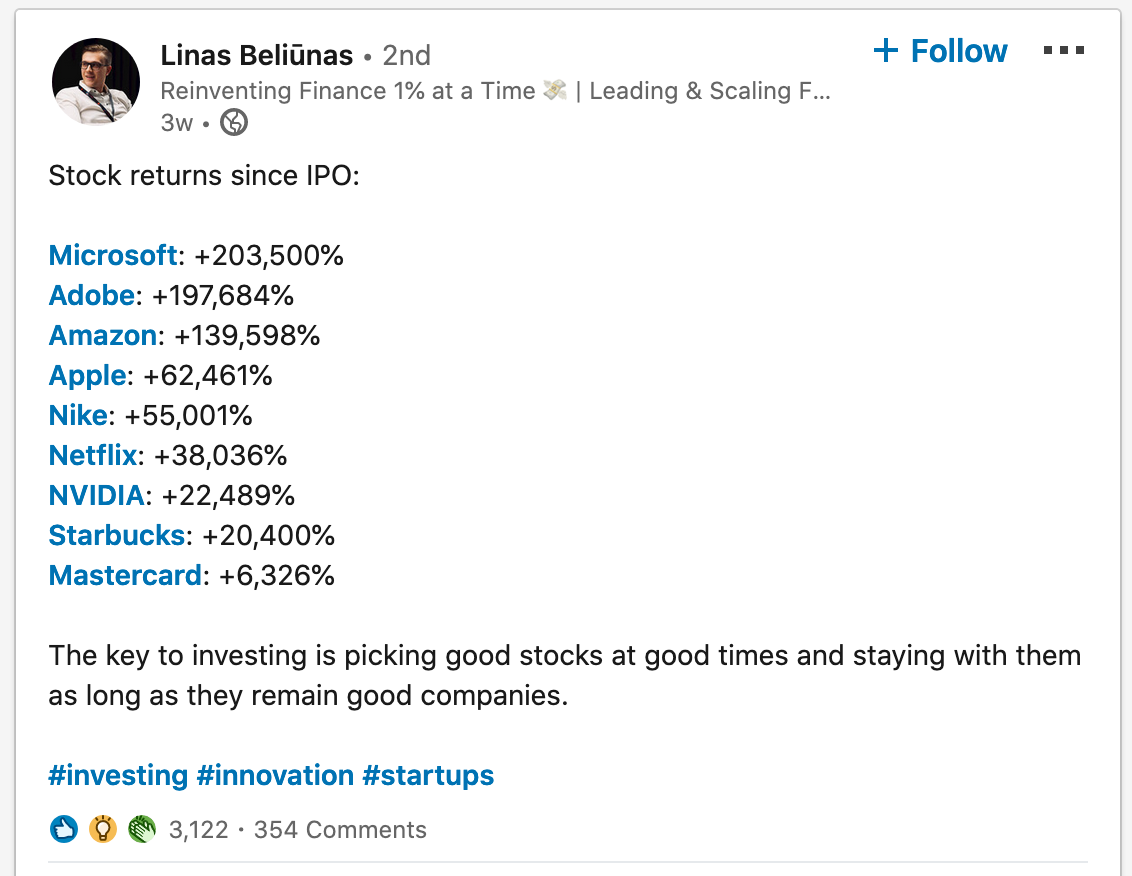Open the Adobe company link
Screen dimensions: 1132x876
click(x=92, y=295)
